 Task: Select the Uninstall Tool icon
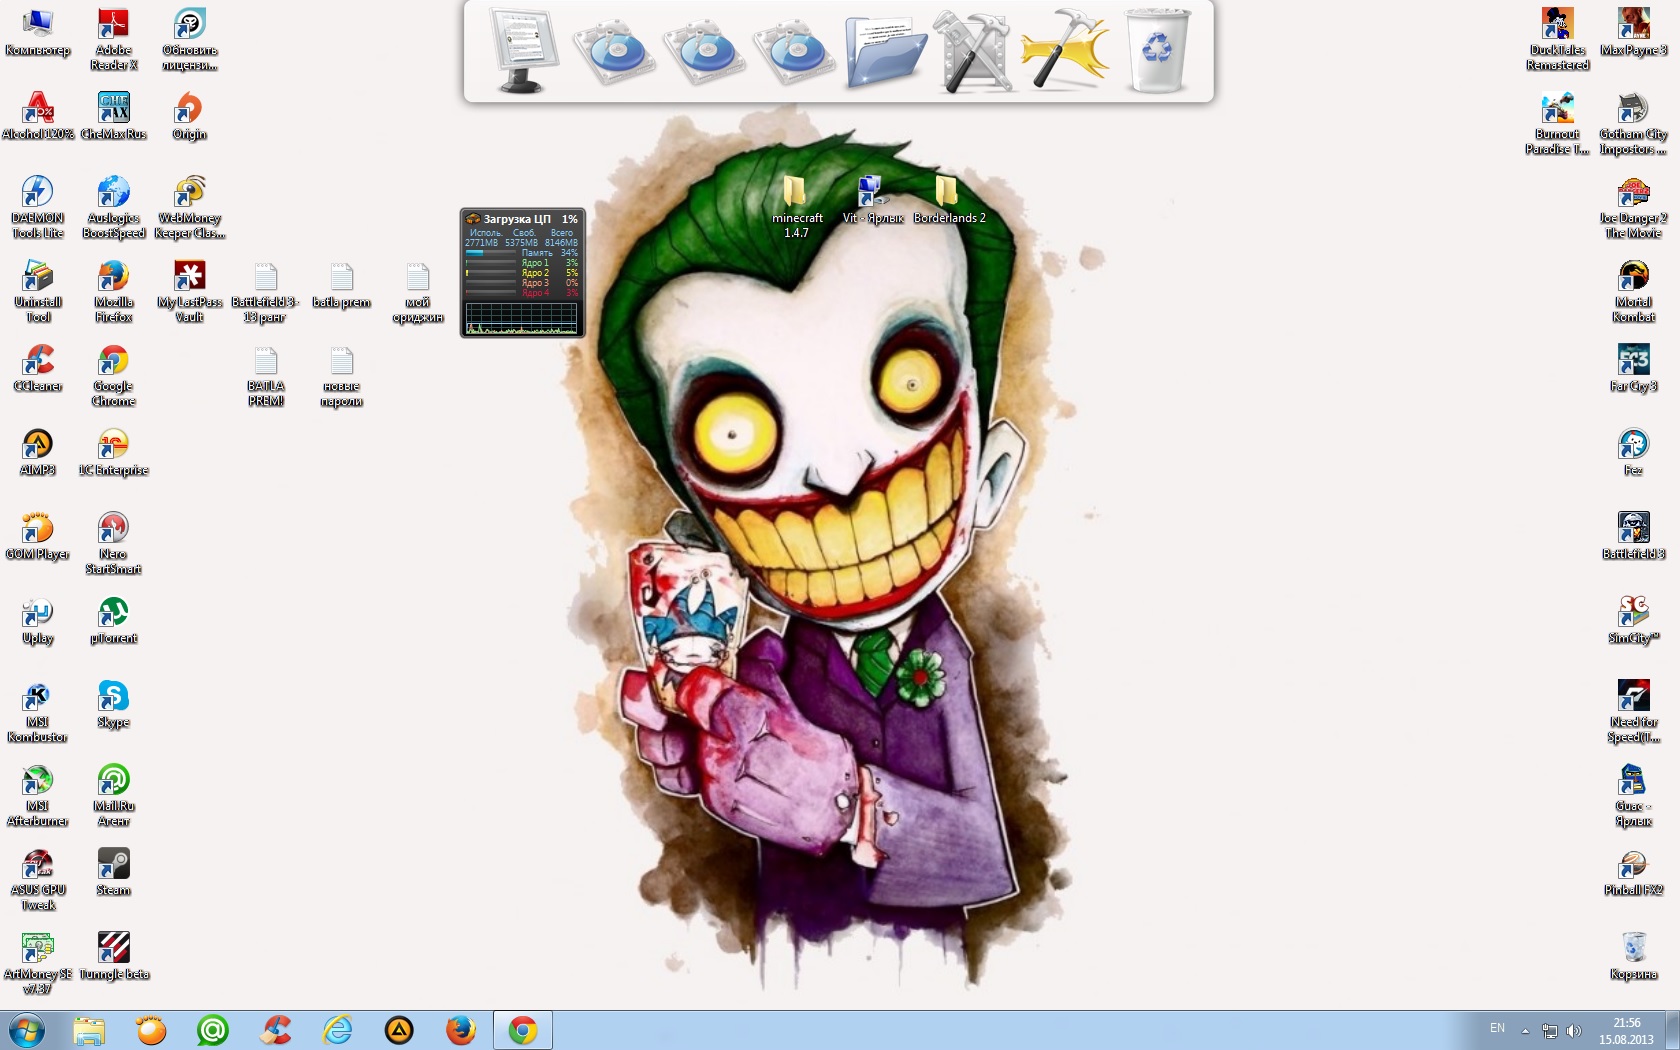point(38,291)
